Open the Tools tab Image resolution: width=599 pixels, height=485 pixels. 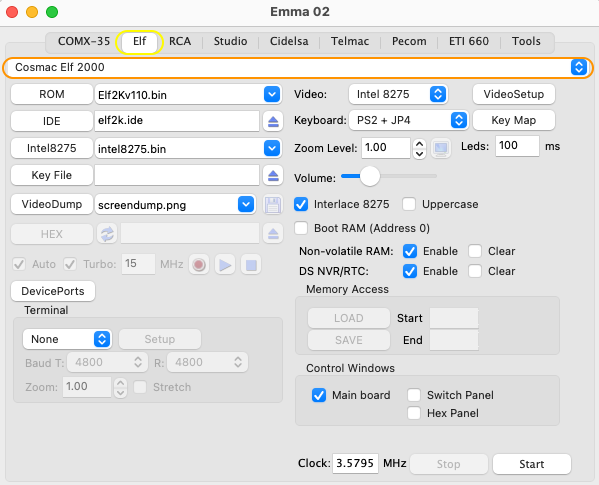point(526,41)
